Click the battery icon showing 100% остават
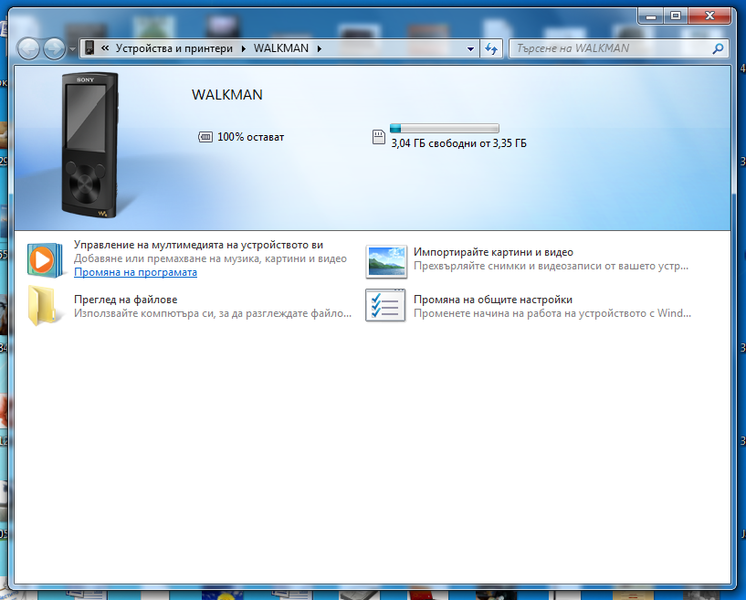 coord(206,137)
